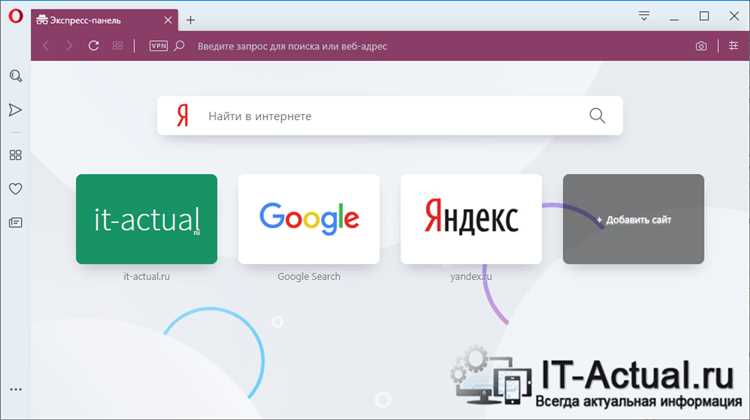Open the Opera main menu logo
Viewport: 750px width, 420px height.
[x=15, y=16]
